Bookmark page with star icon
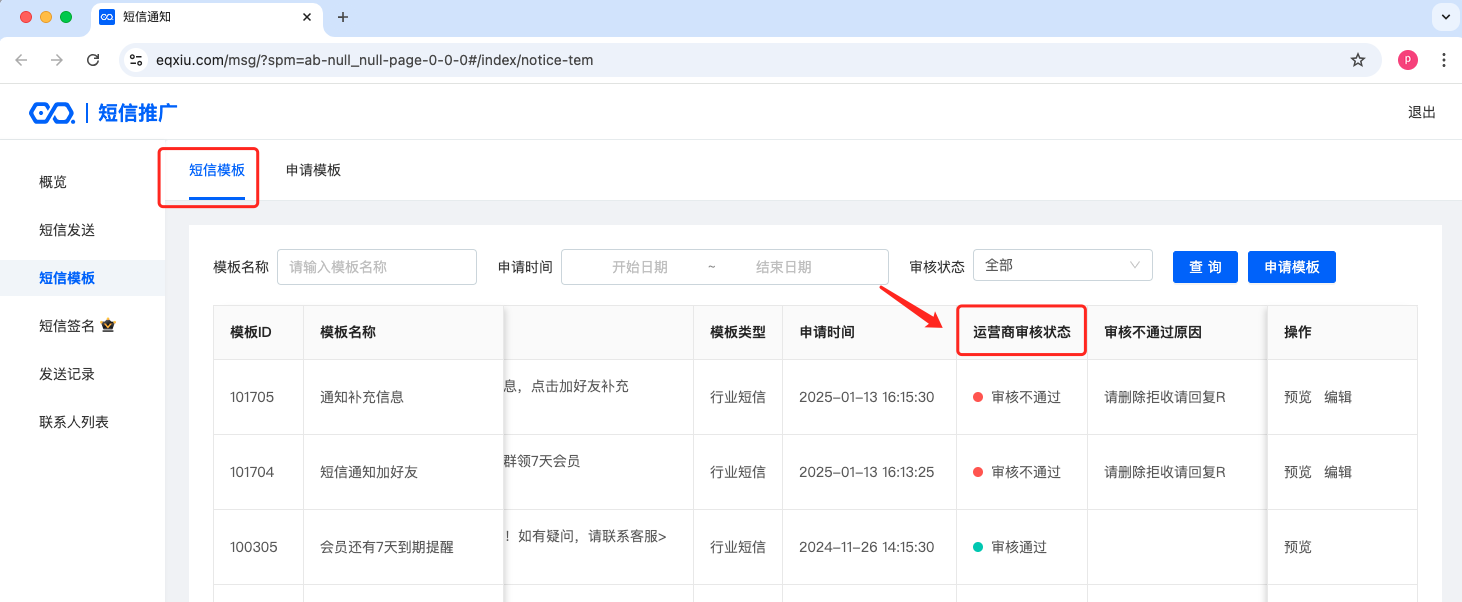 1357,60
